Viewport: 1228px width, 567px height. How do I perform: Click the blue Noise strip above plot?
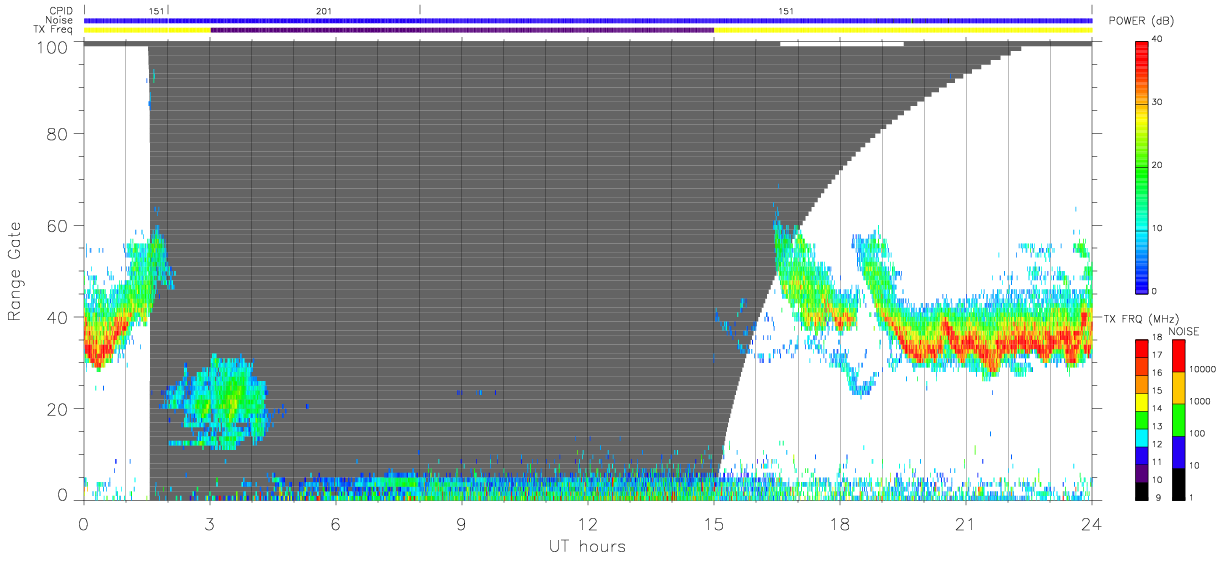[x=588, y=20]
